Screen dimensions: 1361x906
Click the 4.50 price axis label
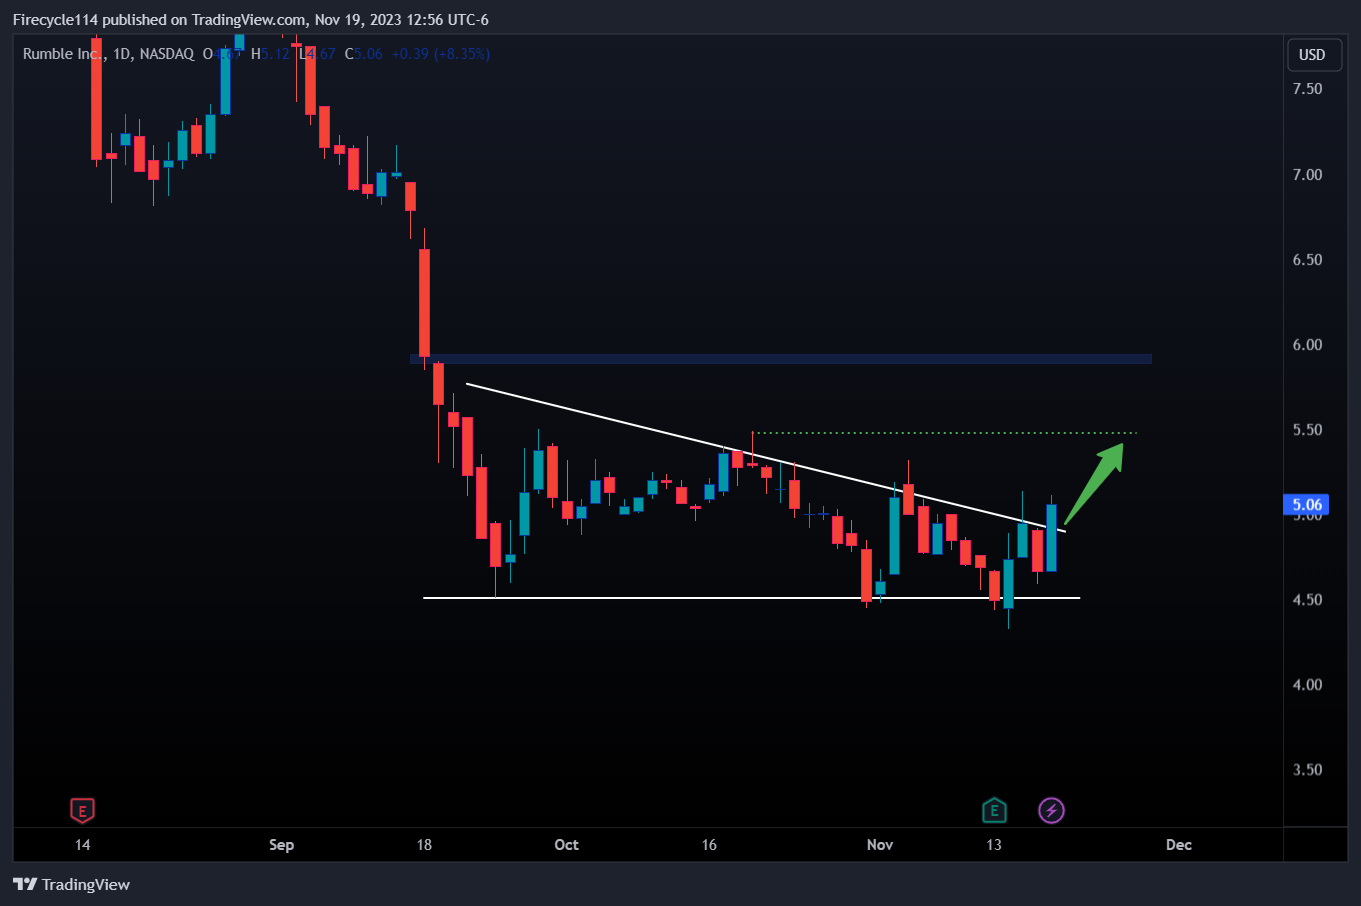1307,600
